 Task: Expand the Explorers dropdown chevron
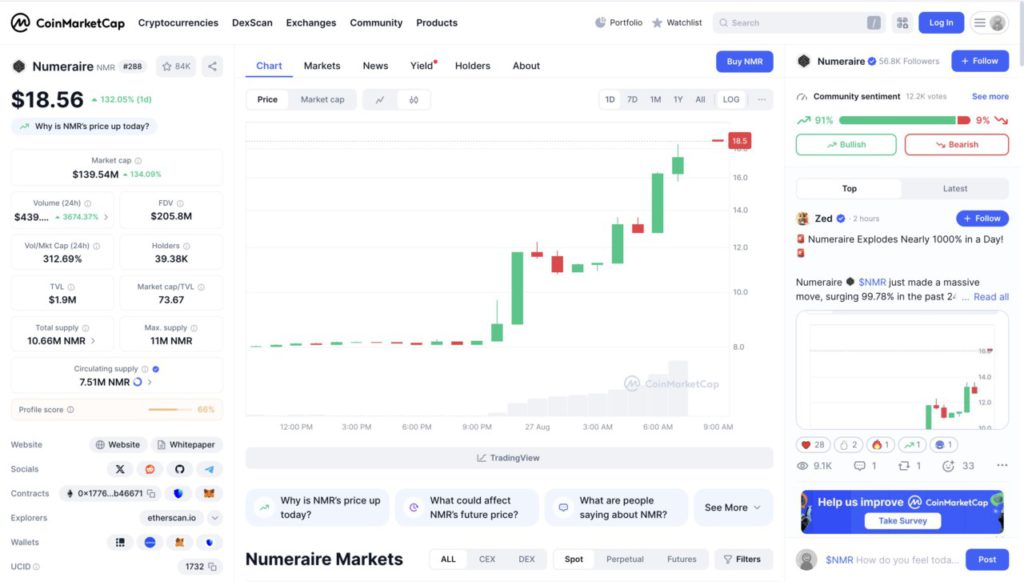click(x=215, y=518)
